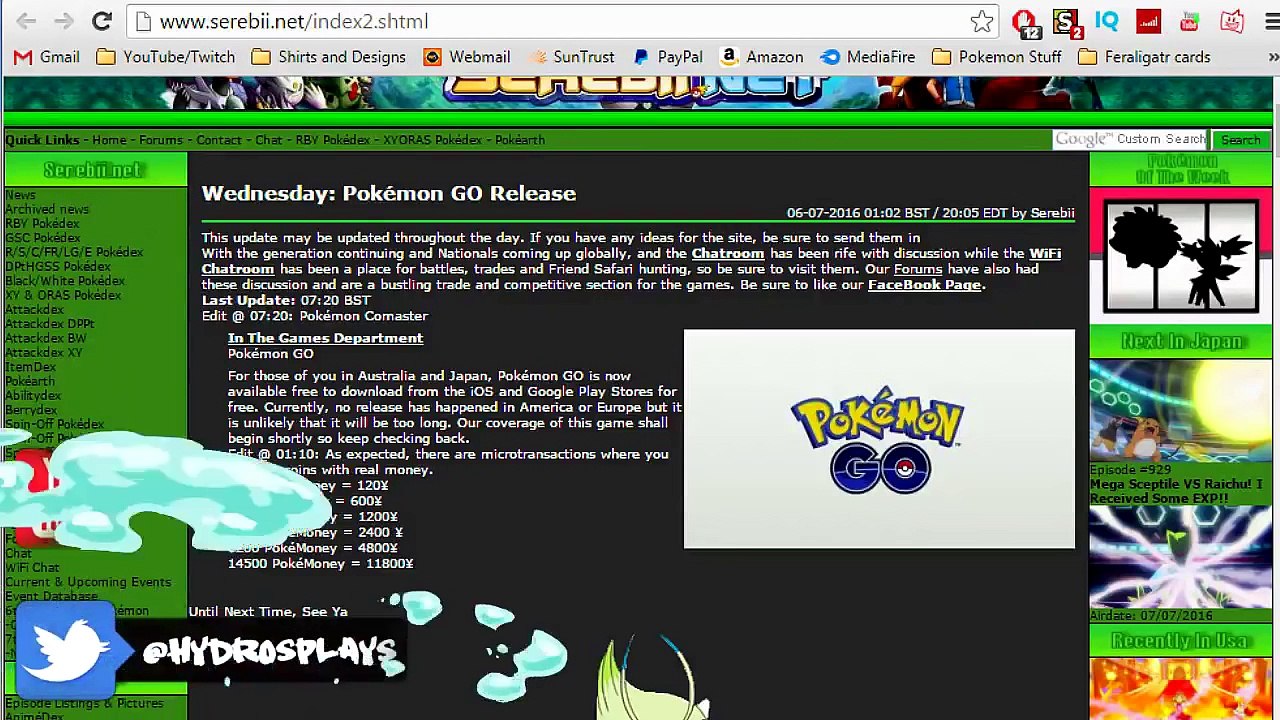Select XYORAS Pokédex in the Quick Links bar
Image resolution: width=1280 pixels, height=720 pixels.
[432, 140]
